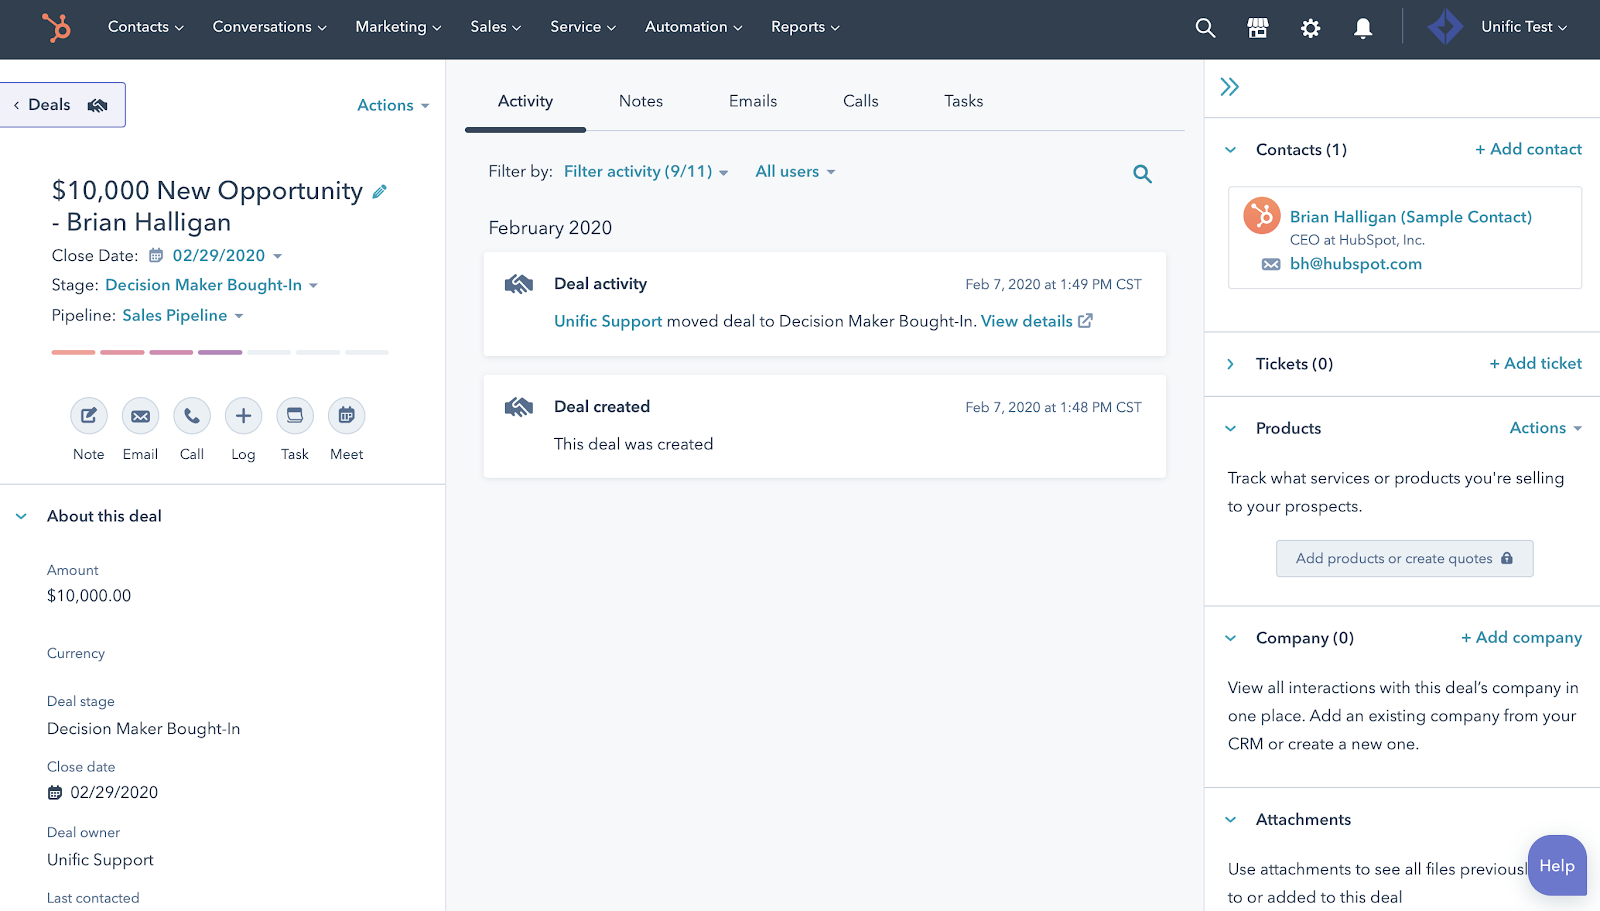Open the Help button

click(1557, 866)
